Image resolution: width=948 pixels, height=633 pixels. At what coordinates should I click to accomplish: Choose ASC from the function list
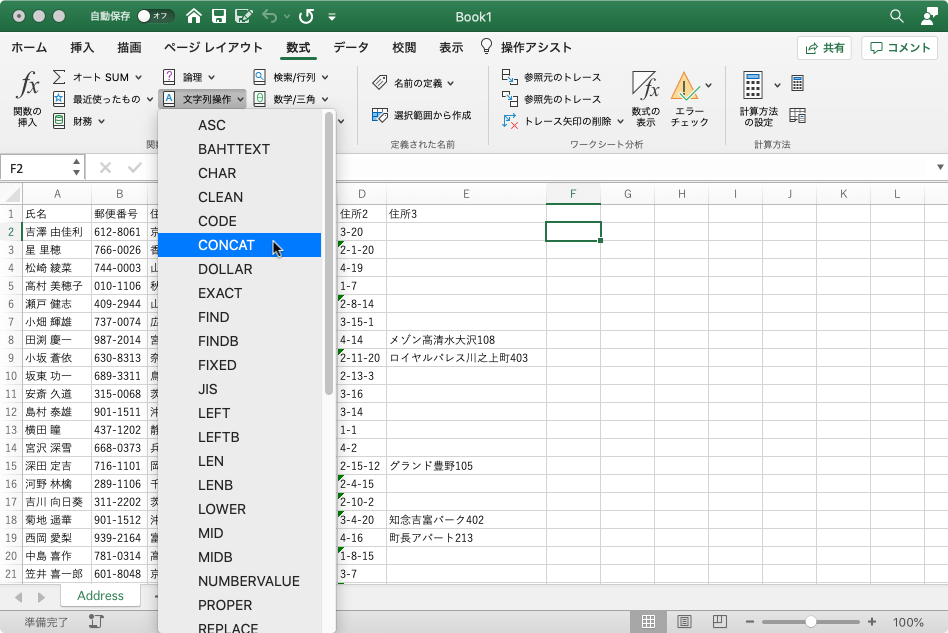pyautogui.click(x=239, y=125)
